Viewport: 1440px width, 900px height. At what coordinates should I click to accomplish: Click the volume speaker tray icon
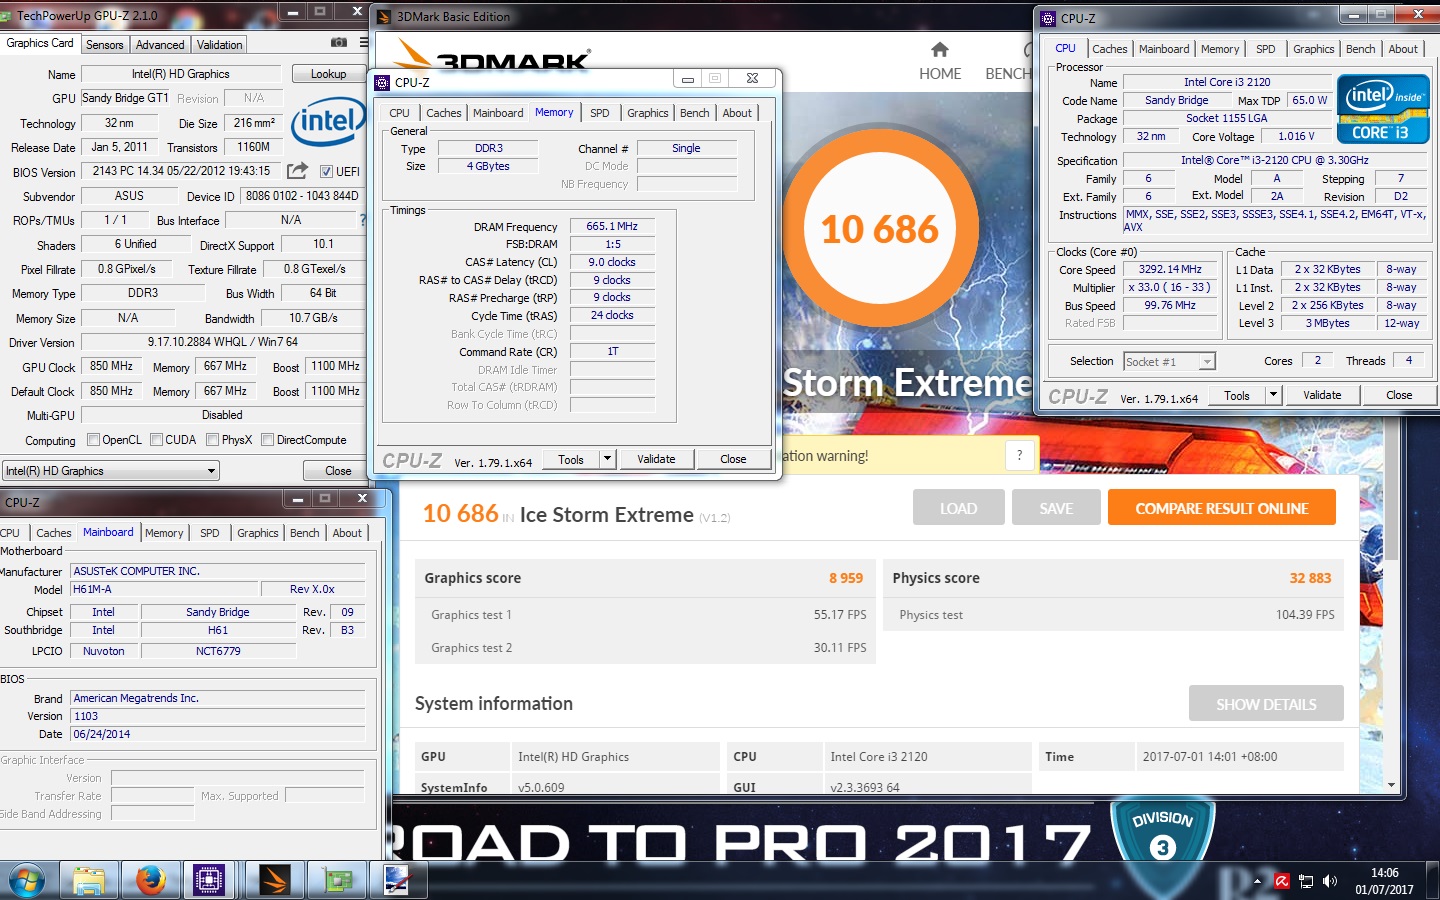[x=1330, y=881]
